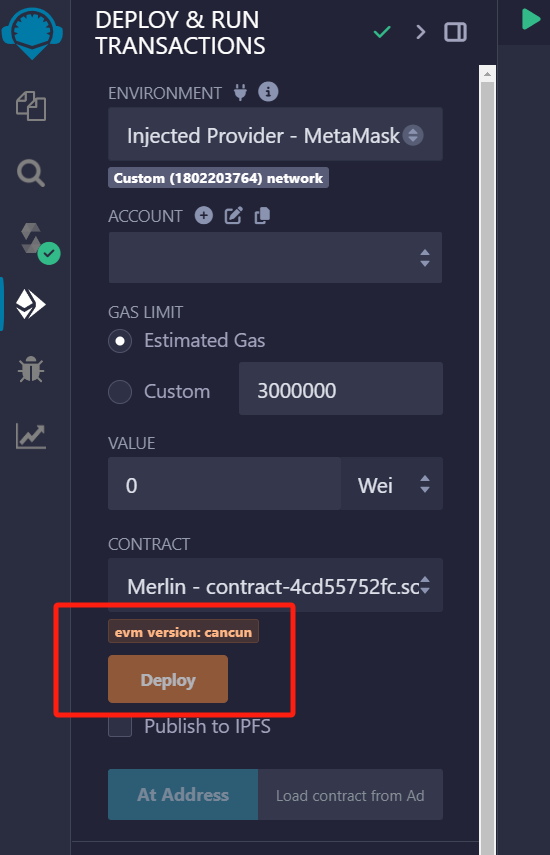Add a new account with plus icon
The width and height of the screenshot is (550, 855).
pos(204,215)
